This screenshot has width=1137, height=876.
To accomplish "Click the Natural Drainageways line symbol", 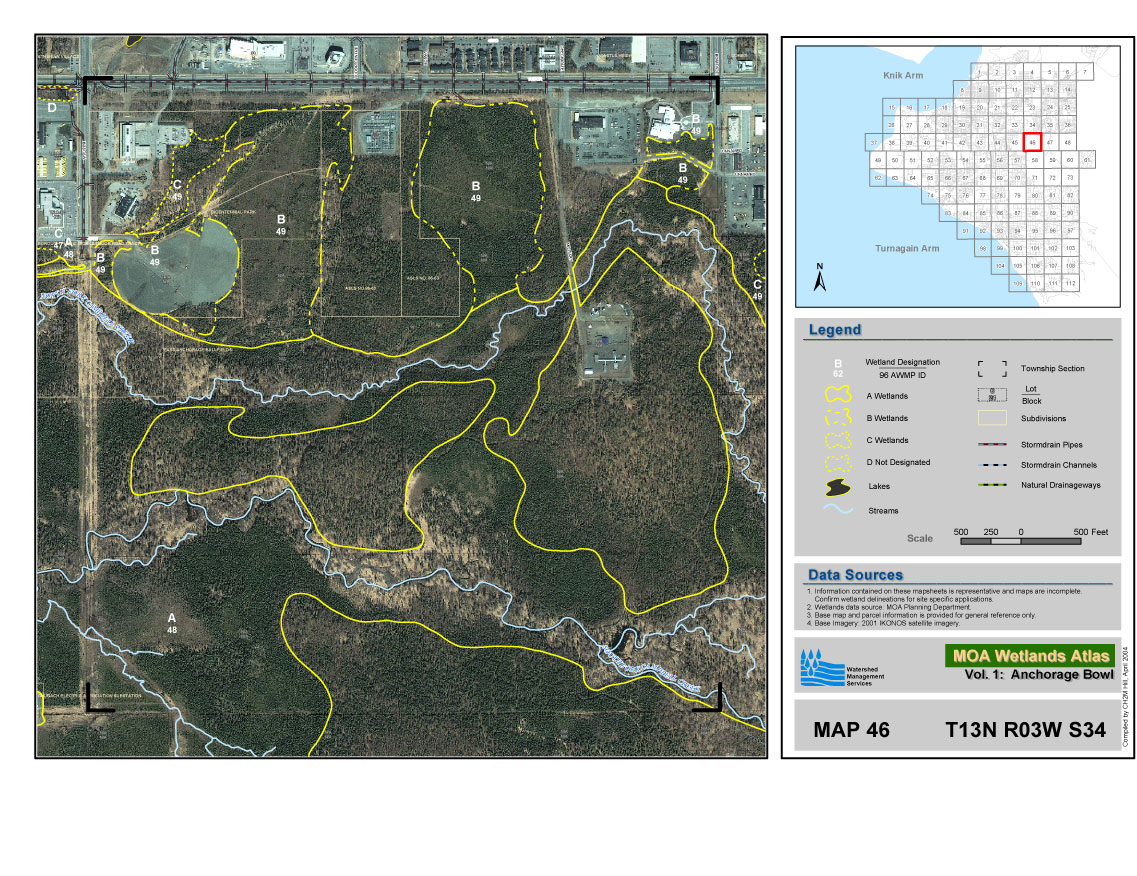I will coord(991,485).
